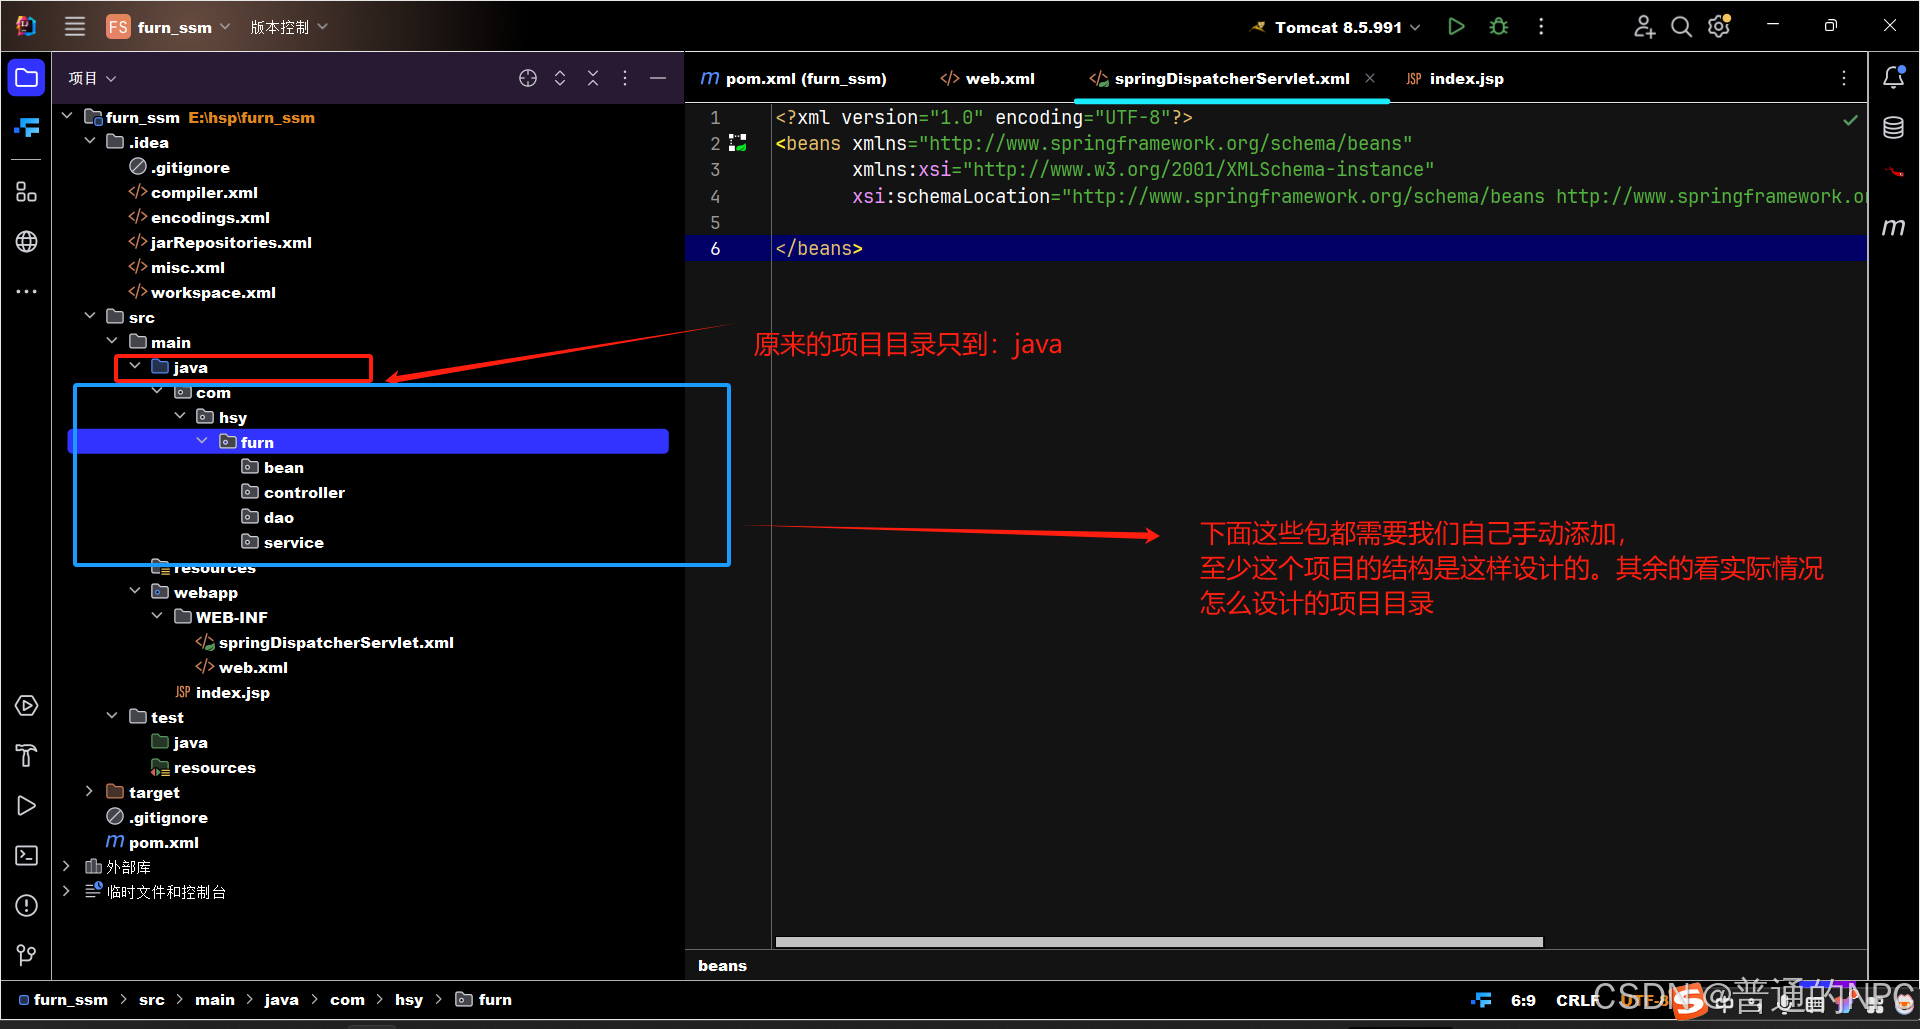This screenshot has height=1029, width=1920.
Task: Collapse the webapp folder
Action: click(135, 591)
